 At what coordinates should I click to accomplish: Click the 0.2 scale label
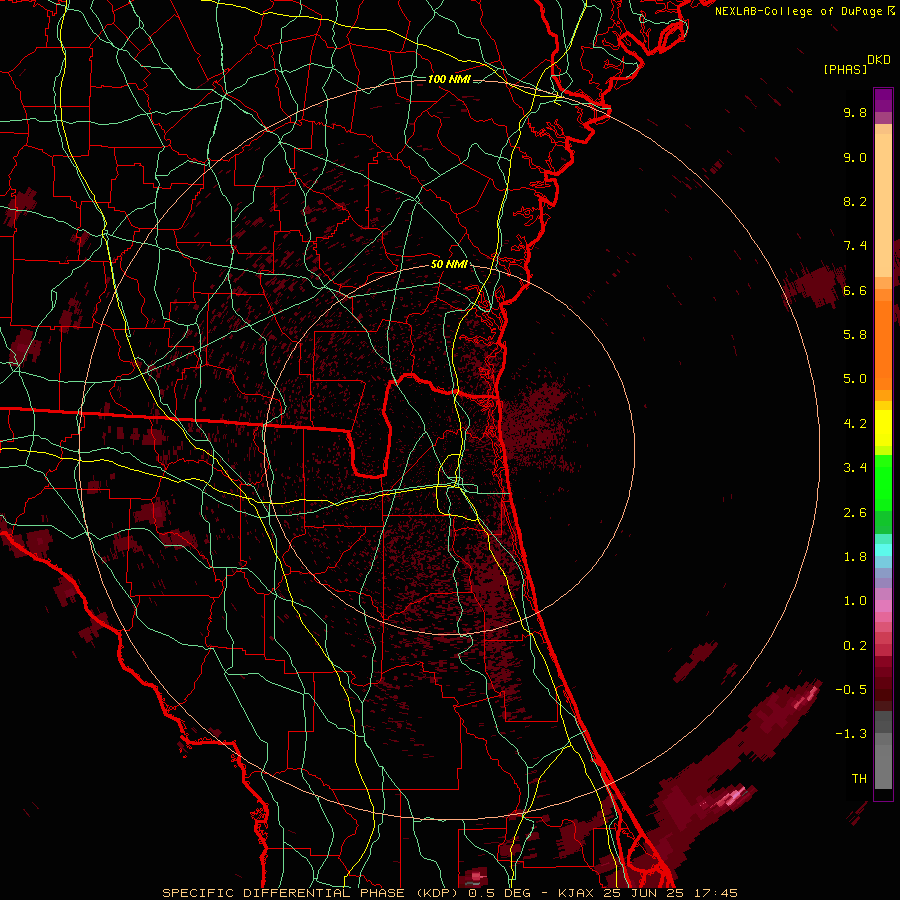point(855,646)
